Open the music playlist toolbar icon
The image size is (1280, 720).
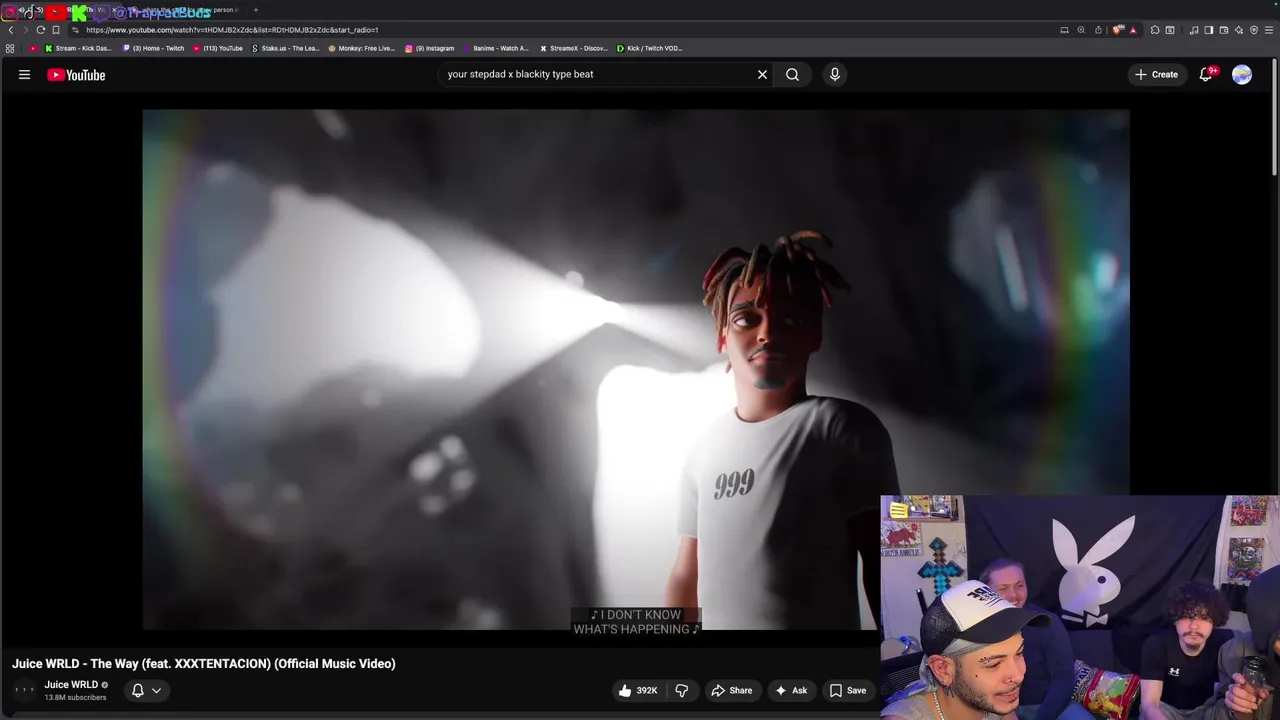coord(1194,30)
